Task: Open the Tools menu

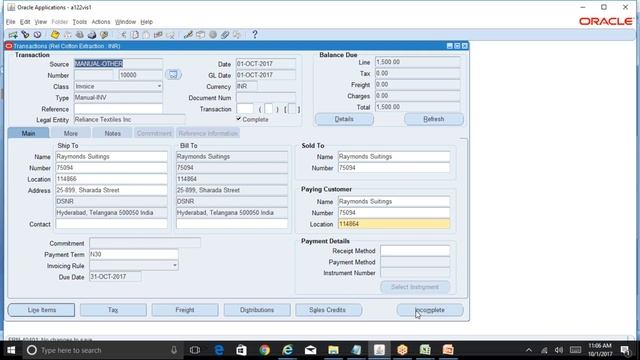Action: (80, 22)
